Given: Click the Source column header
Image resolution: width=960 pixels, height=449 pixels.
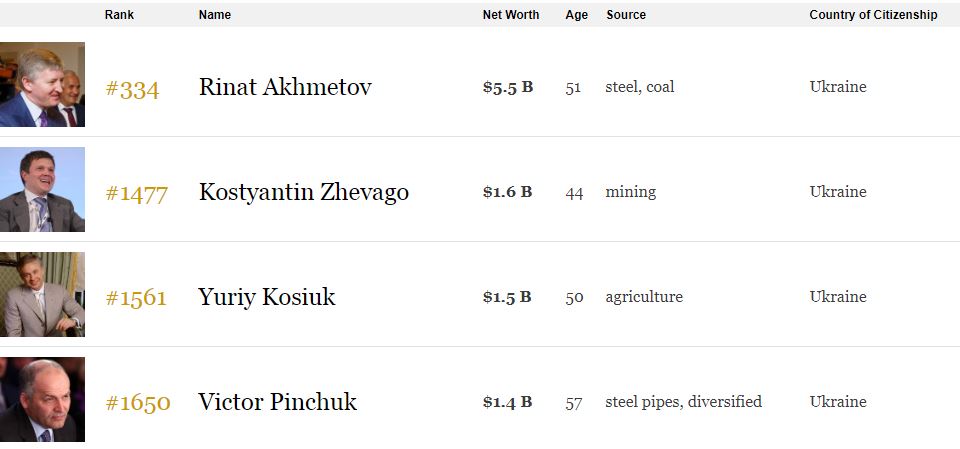Looking at the screenshot, I should pos(626,15).
